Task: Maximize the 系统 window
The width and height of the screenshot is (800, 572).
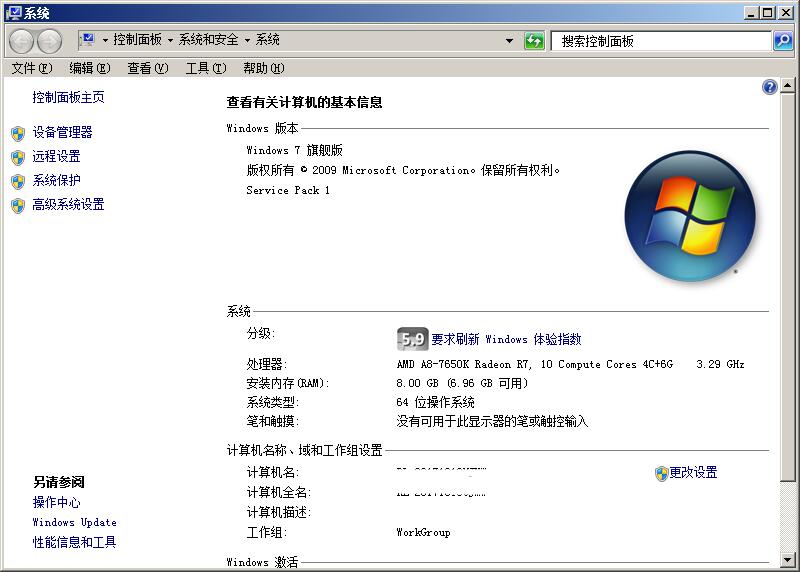Action: (767, 13)
